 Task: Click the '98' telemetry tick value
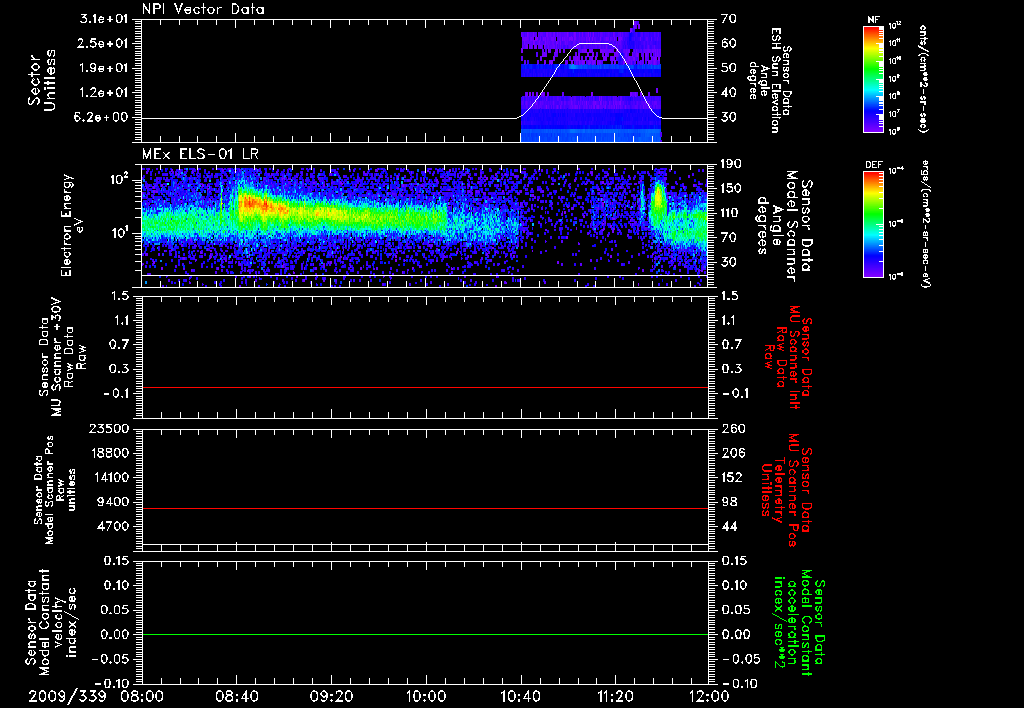coord(729,502)
